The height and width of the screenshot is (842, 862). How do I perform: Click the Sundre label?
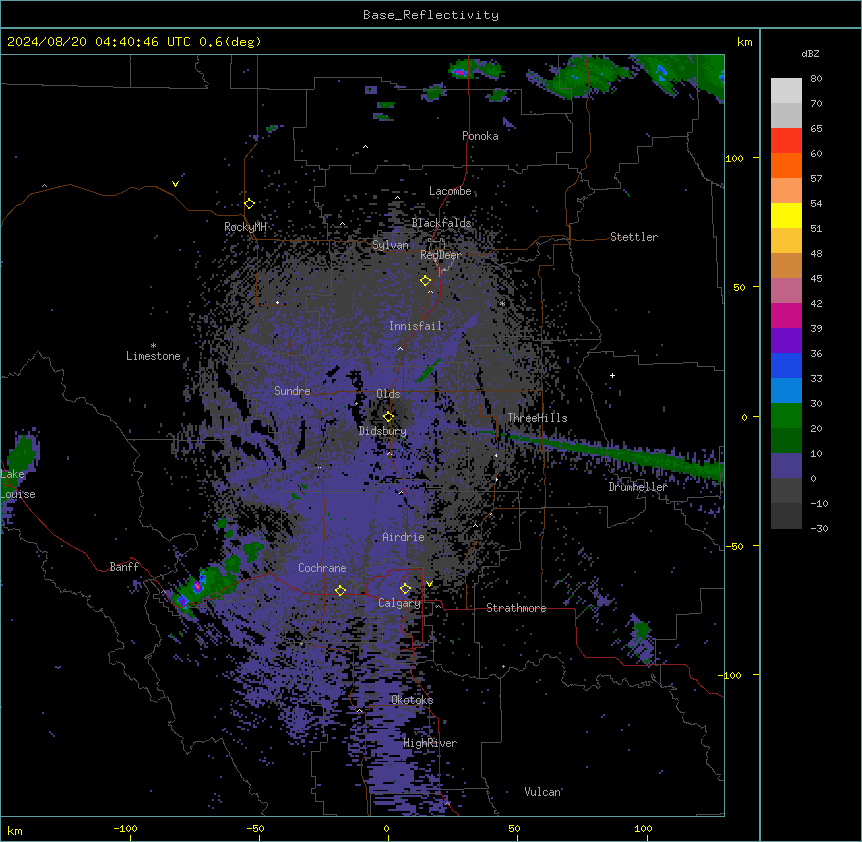click(292, 391)
